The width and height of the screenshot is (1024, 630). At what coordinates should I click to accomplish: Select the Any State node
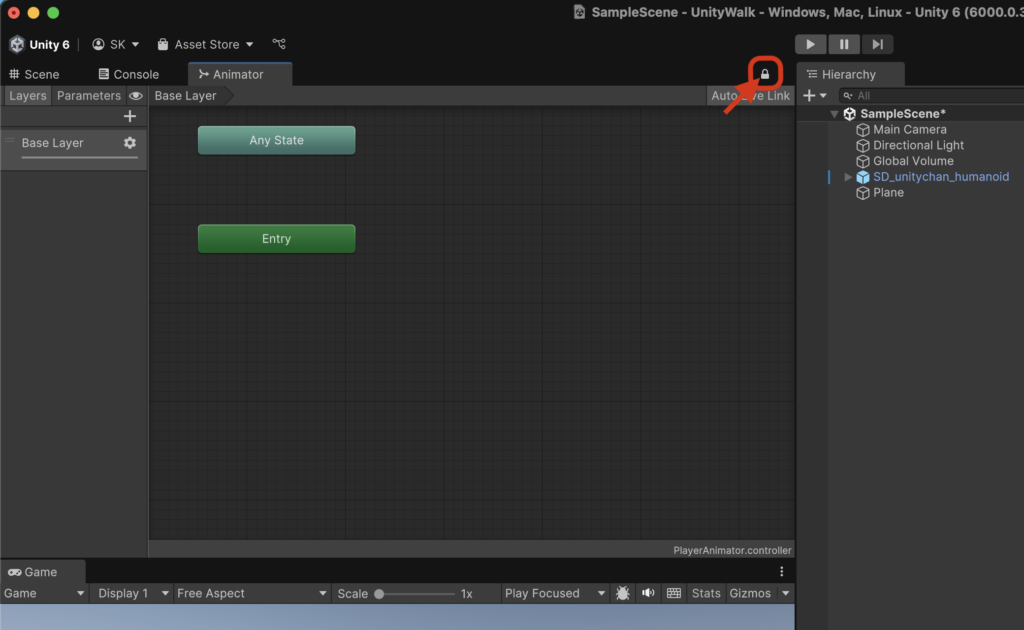pos(276,140)
